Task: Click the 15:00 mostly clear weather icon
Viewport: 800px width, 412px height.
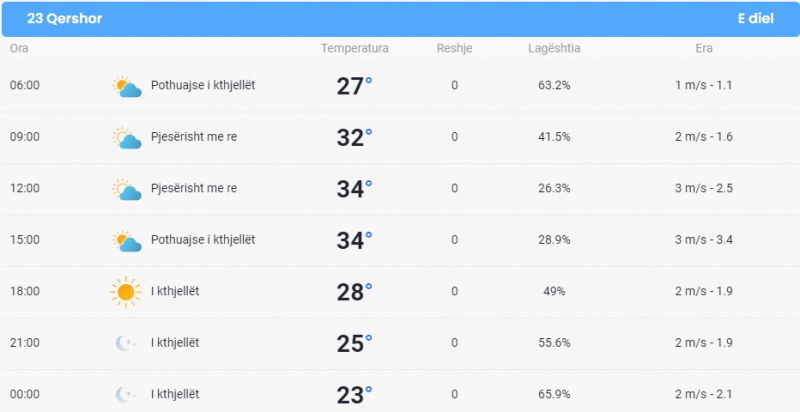Action: (x=127, y=241)
